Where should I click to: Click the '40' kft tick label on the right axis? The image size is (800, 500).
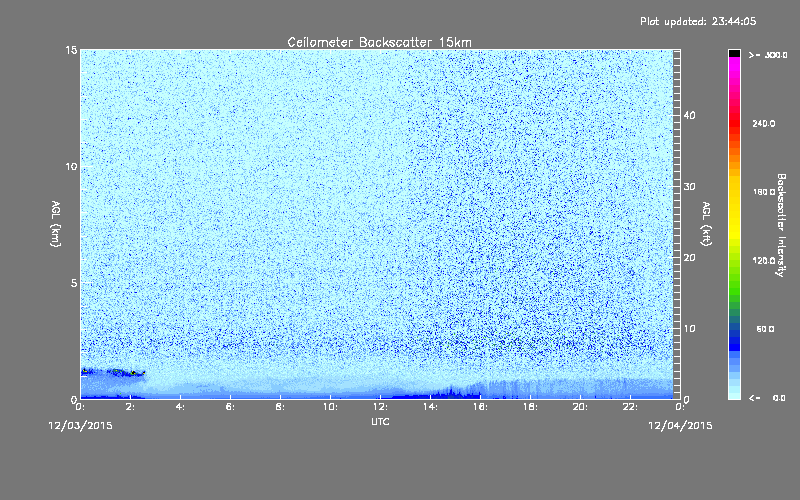[x=689, y=115]
